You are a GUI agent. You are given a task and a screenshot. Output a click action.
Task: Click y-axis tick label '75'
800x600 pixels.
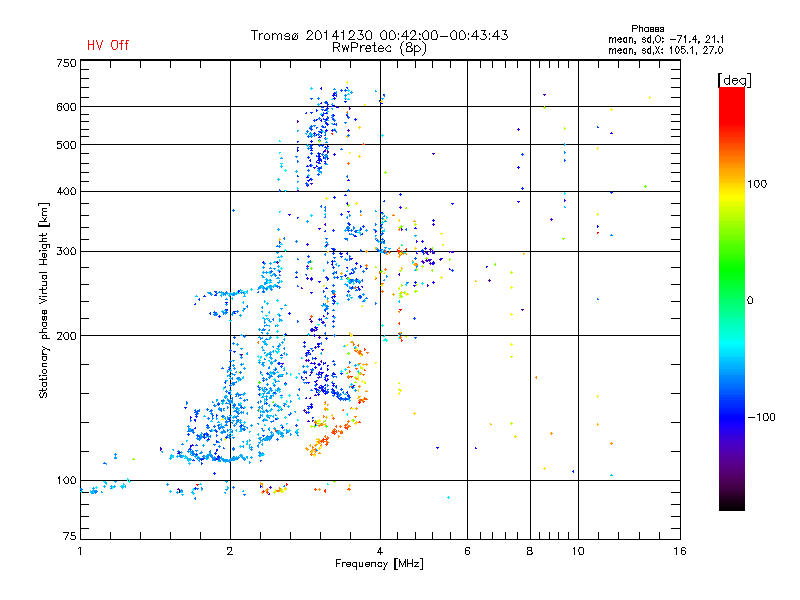click(x=70, y=536)
